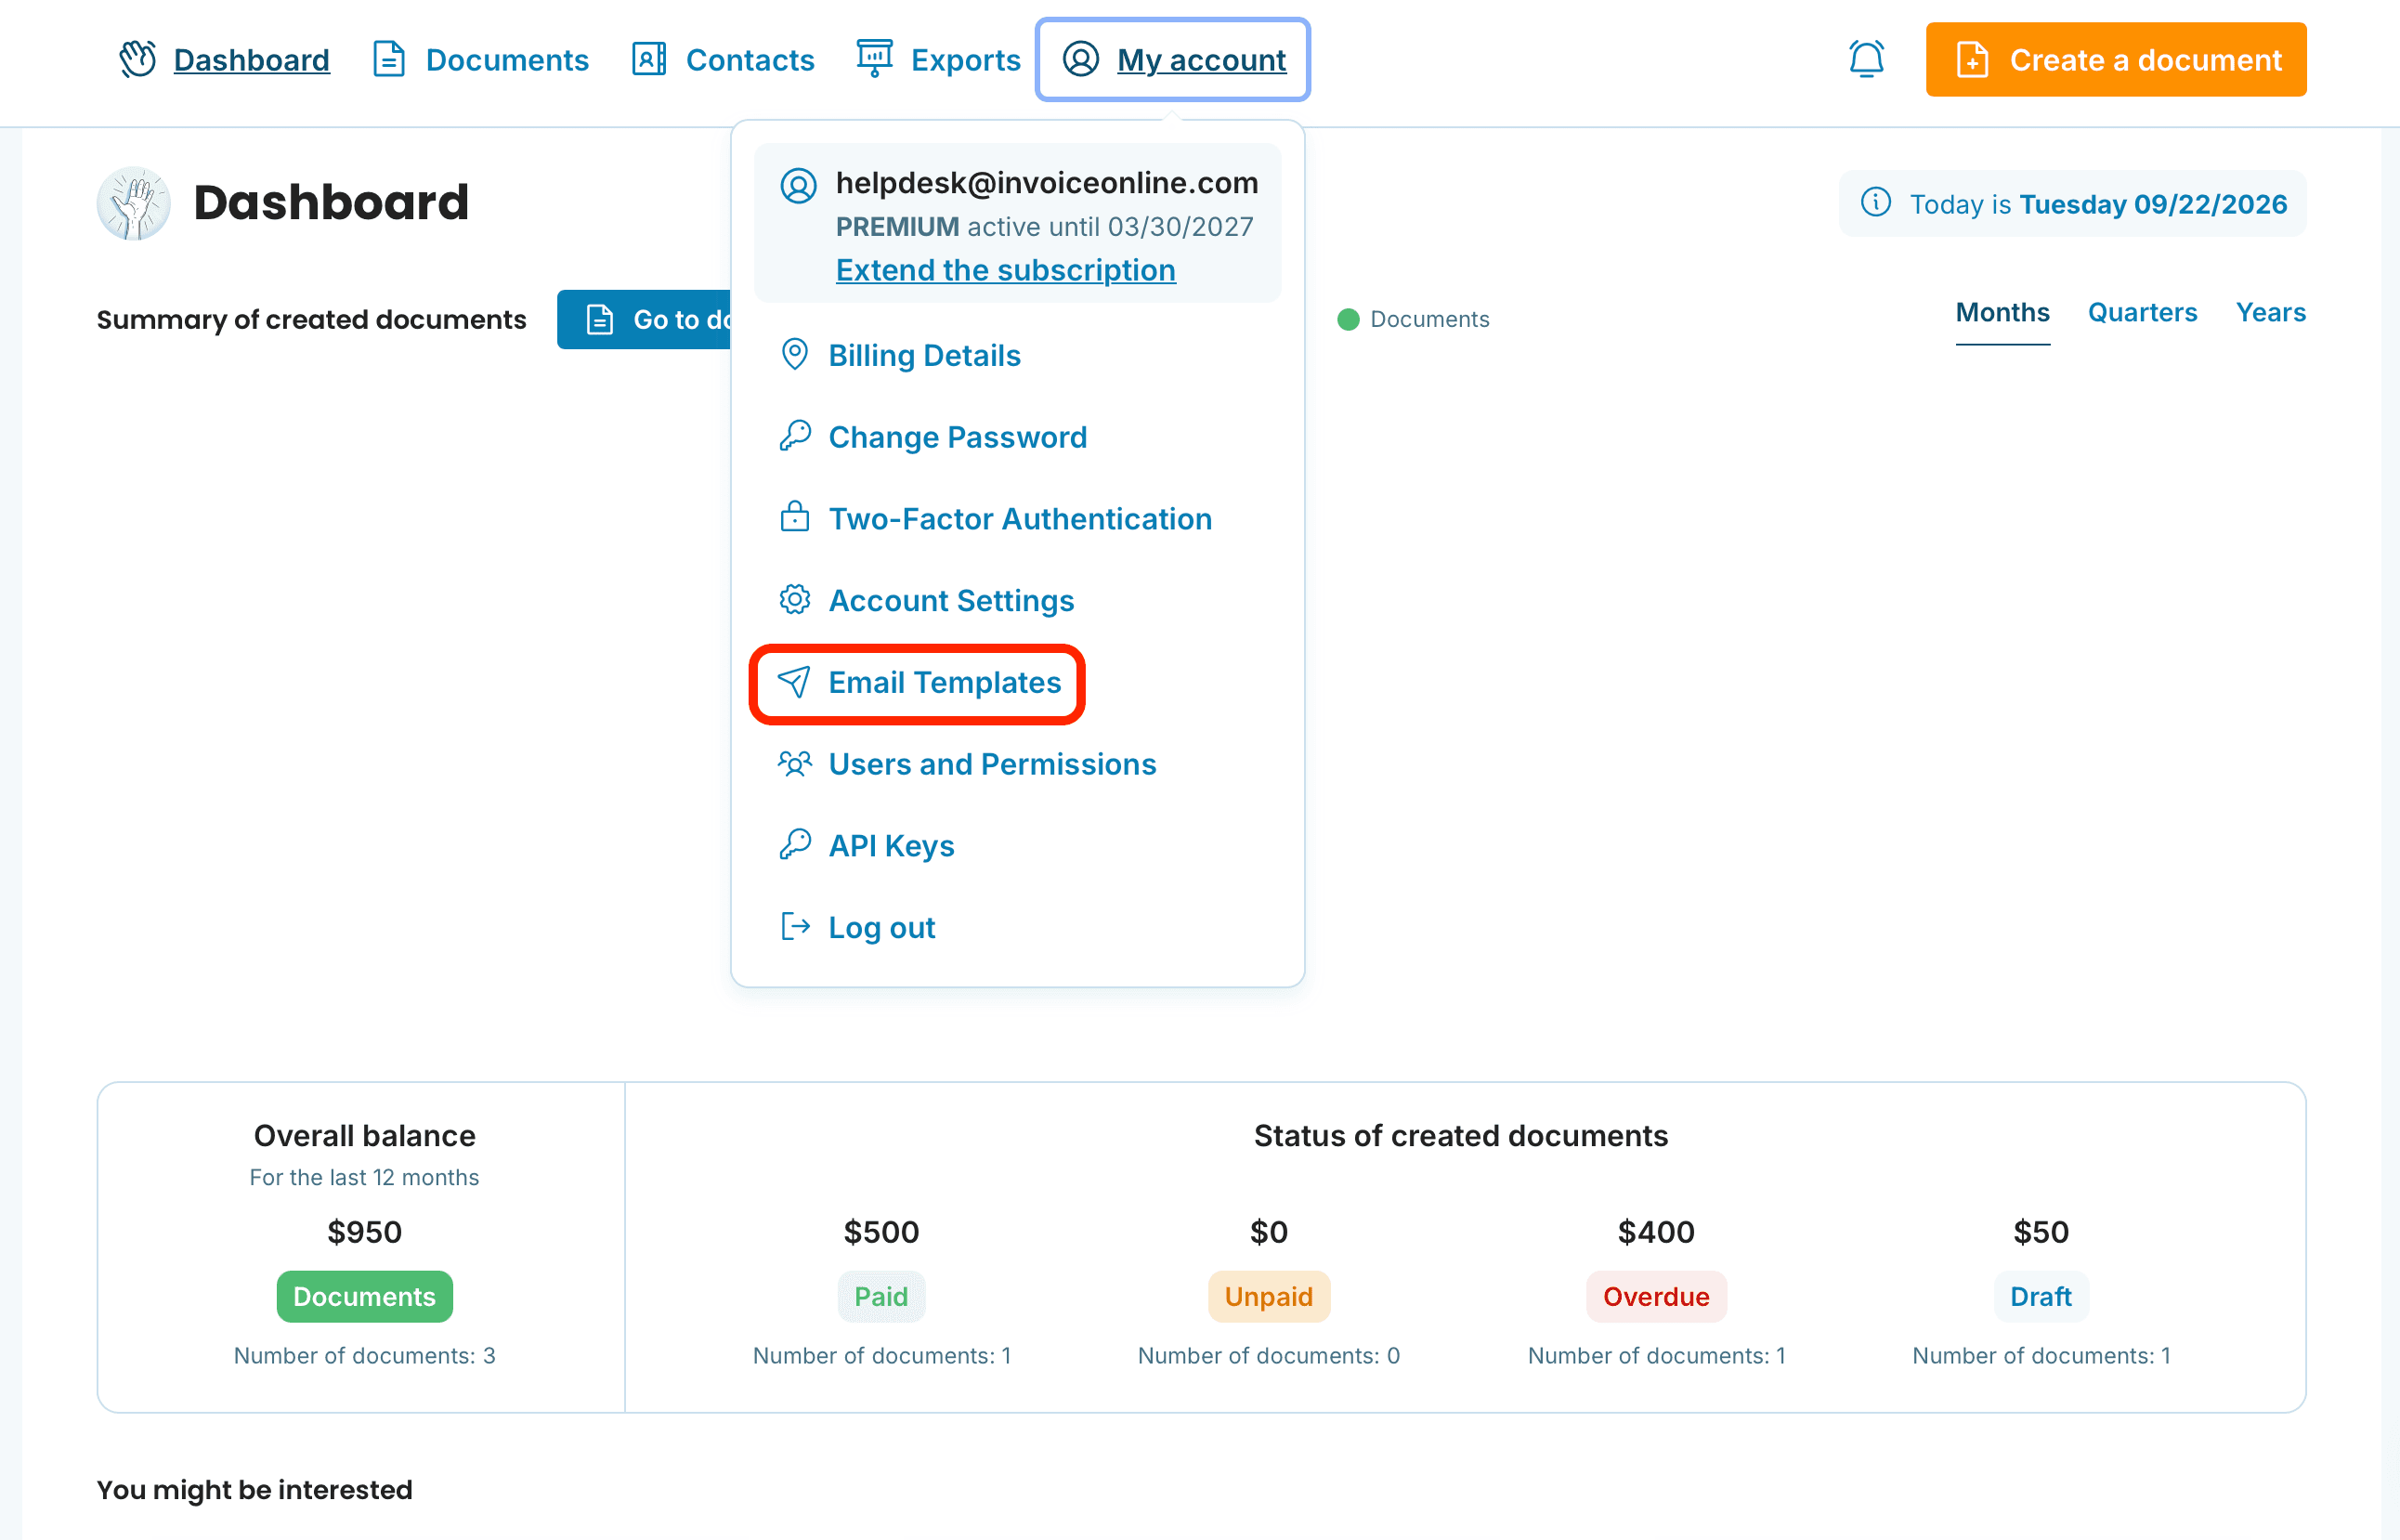The width and height of the screenshot is (2400, 1540).
Task: Click the green Documents balance badge
Action: [364, 1296]
